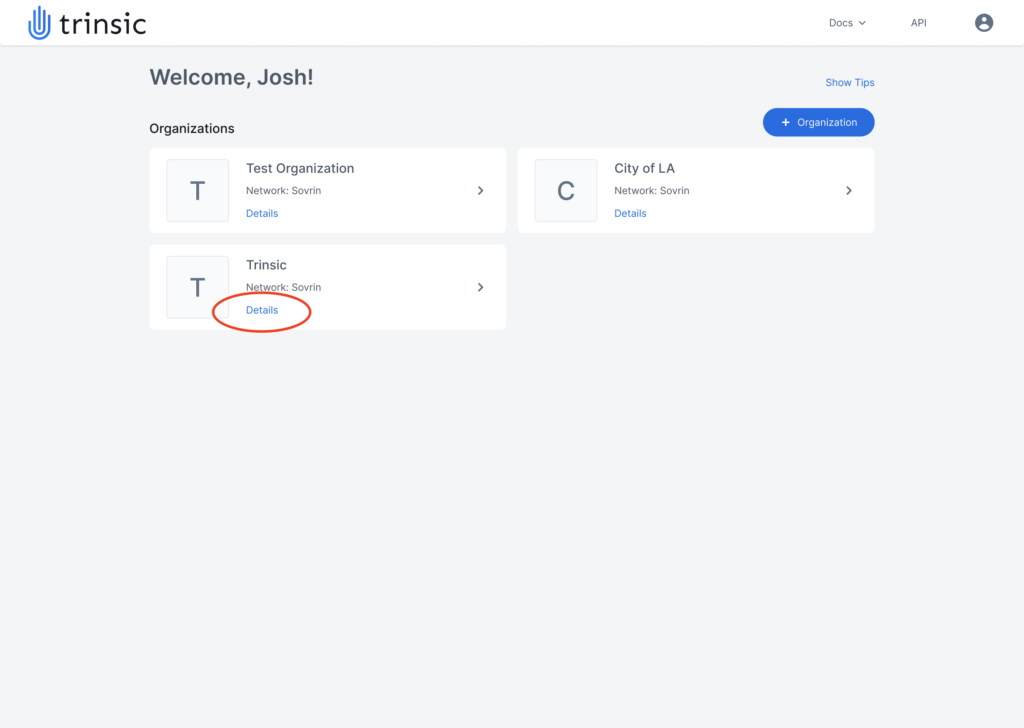Open the user account avatar menu
The height and width of the screenshot is (728, 1024).
[984, 23]
